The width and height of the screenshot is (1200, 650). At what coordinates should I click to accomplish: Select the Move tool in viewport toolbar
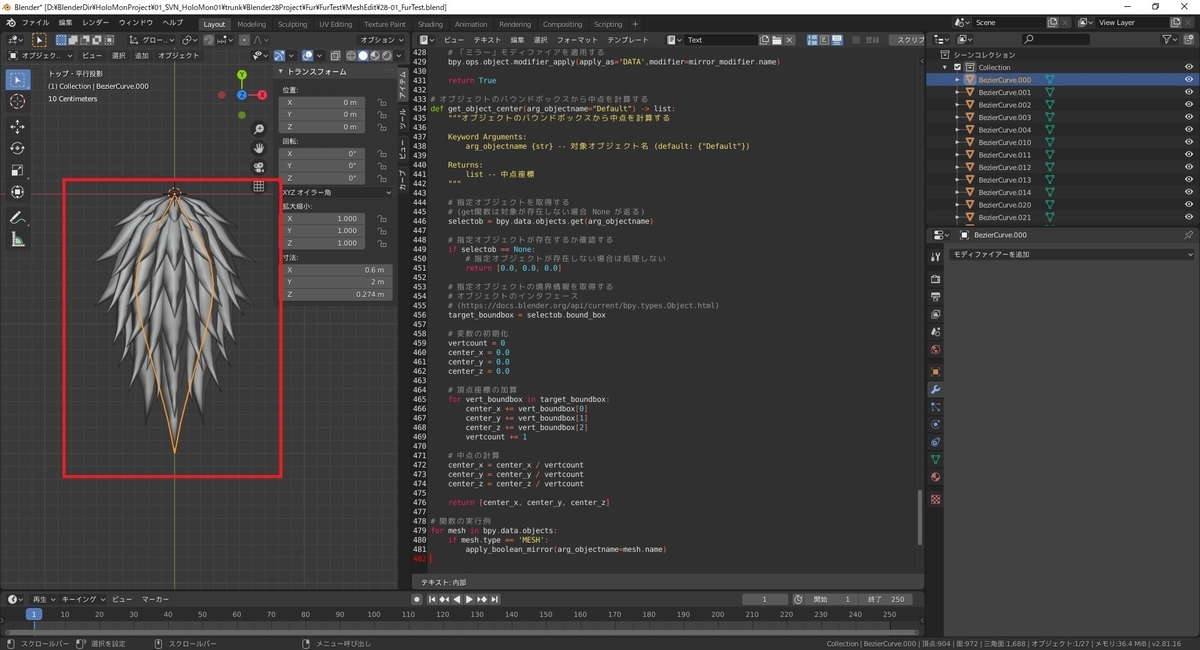pyautogui.click(x=18, y=126)
